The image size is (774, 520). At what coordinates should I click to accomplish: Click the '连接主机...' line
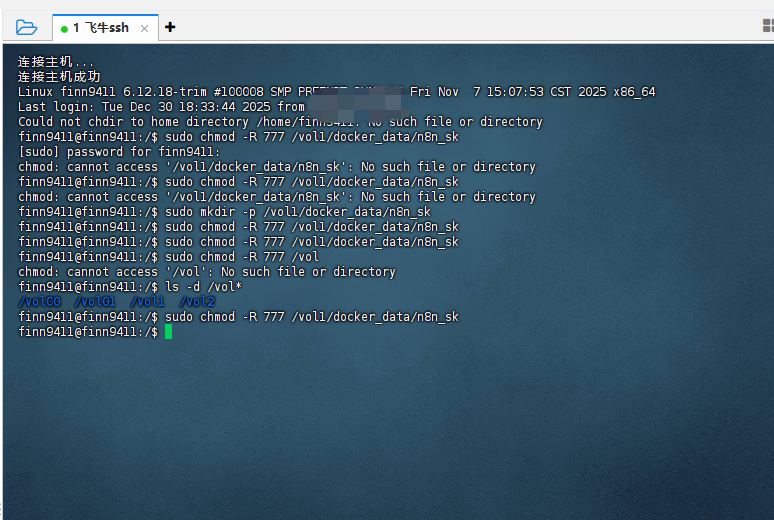pos(56,62)
